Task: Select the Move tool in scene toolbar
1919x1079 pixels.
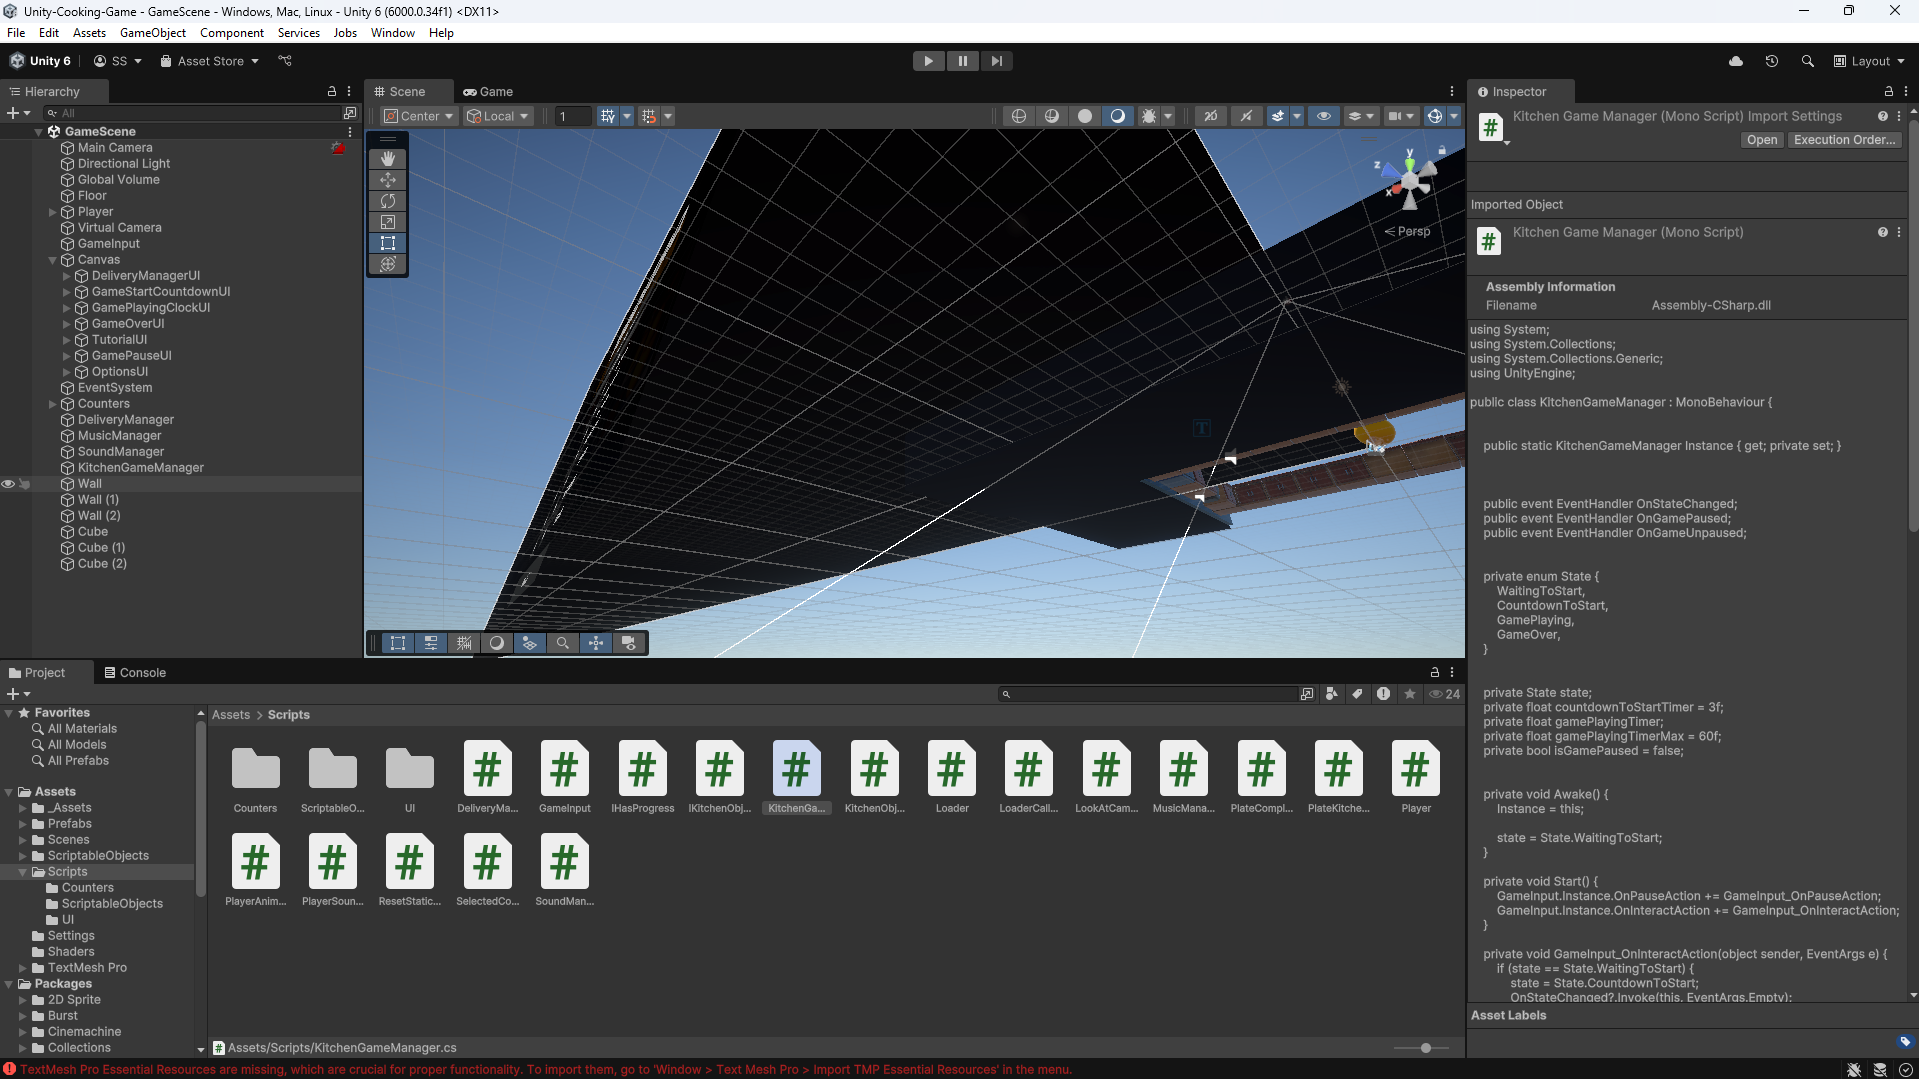Action: (388, 180)
